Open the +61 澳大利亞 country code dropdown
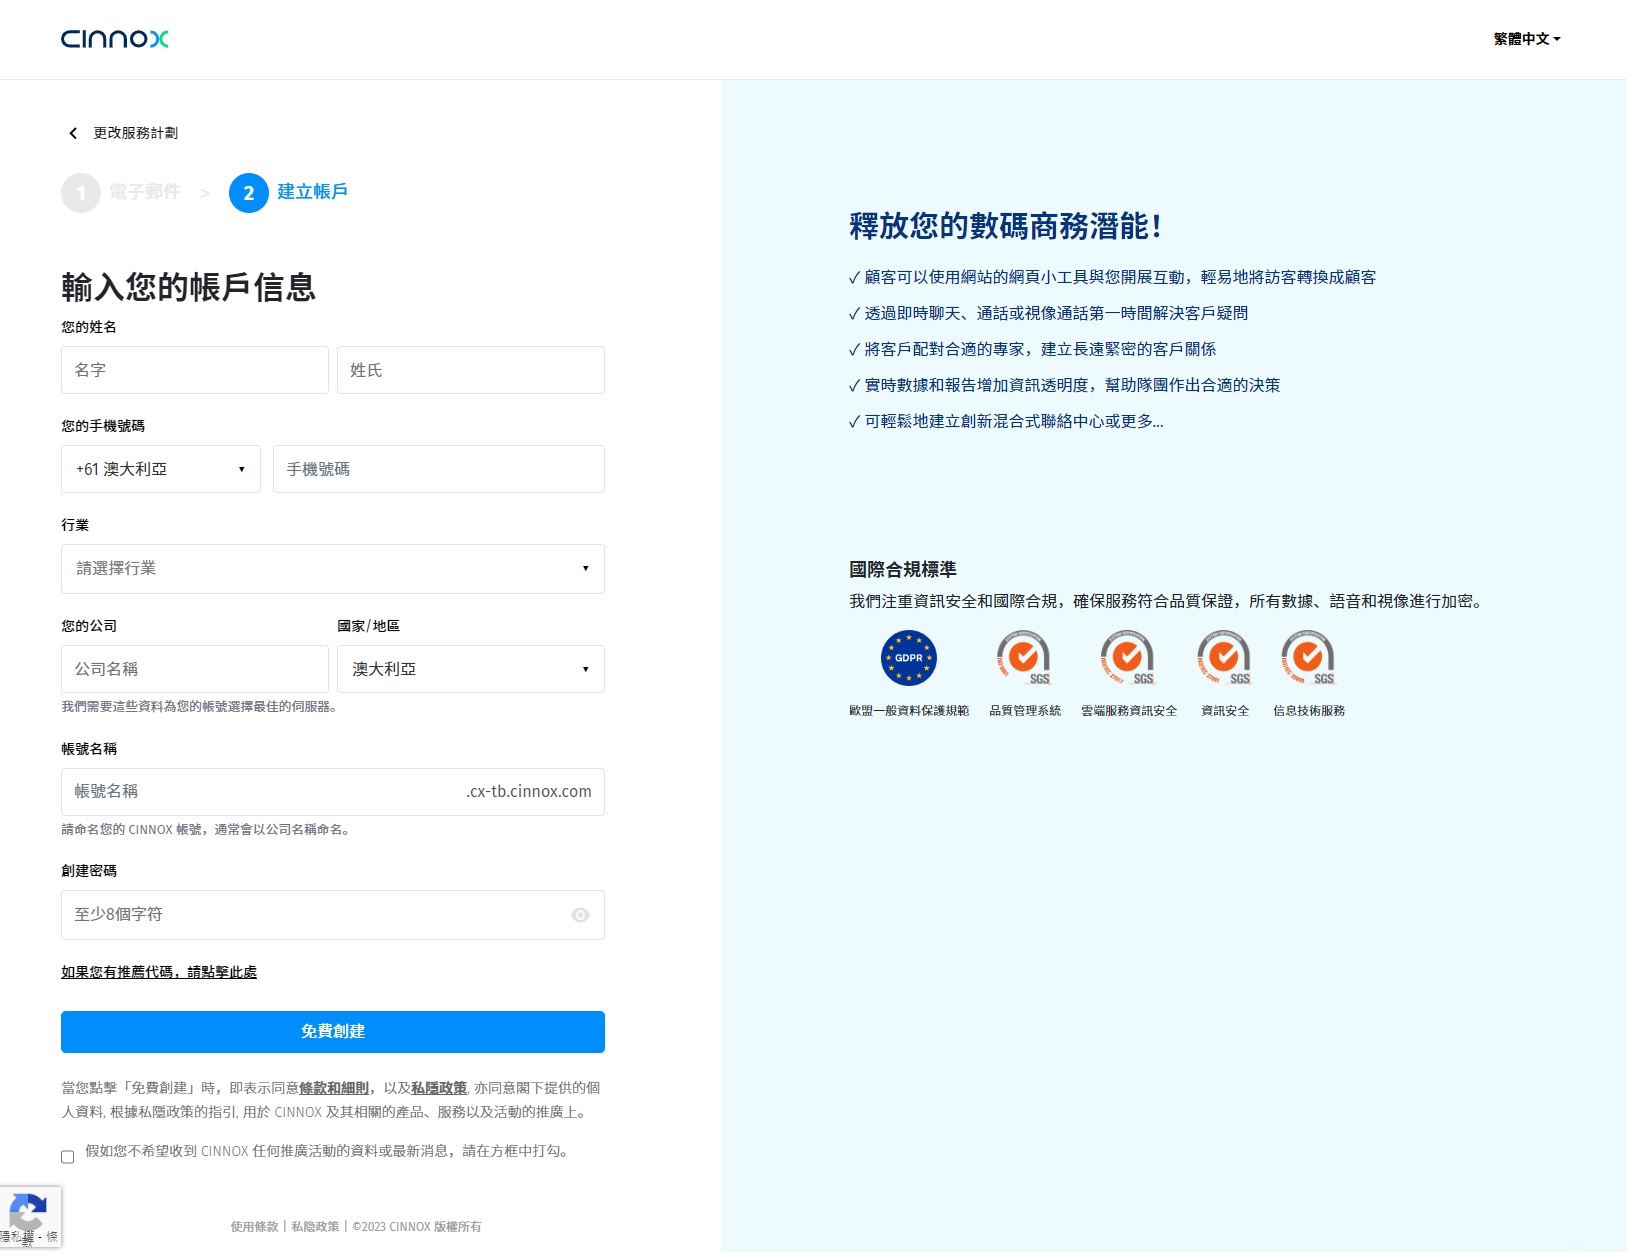The image size is (1629, 1252). (161, 469)
